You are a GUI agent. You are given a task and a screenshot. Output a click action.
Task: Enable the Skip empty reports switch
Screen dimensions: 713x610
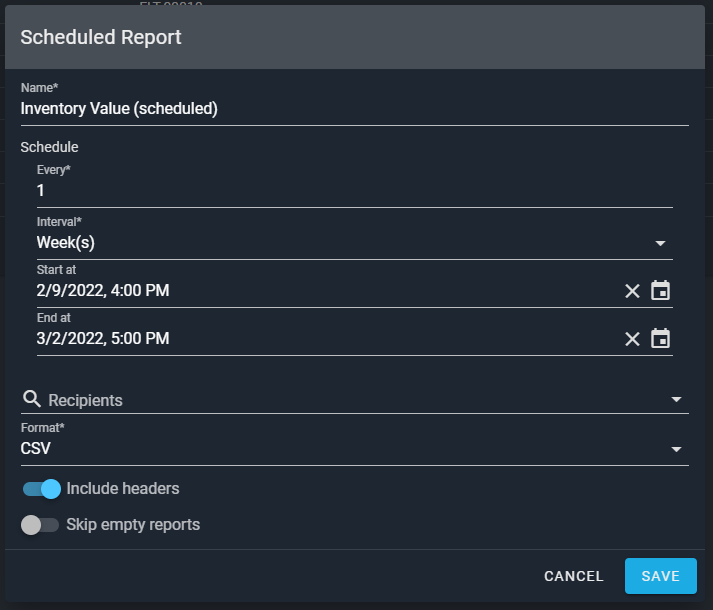[40, 525]
